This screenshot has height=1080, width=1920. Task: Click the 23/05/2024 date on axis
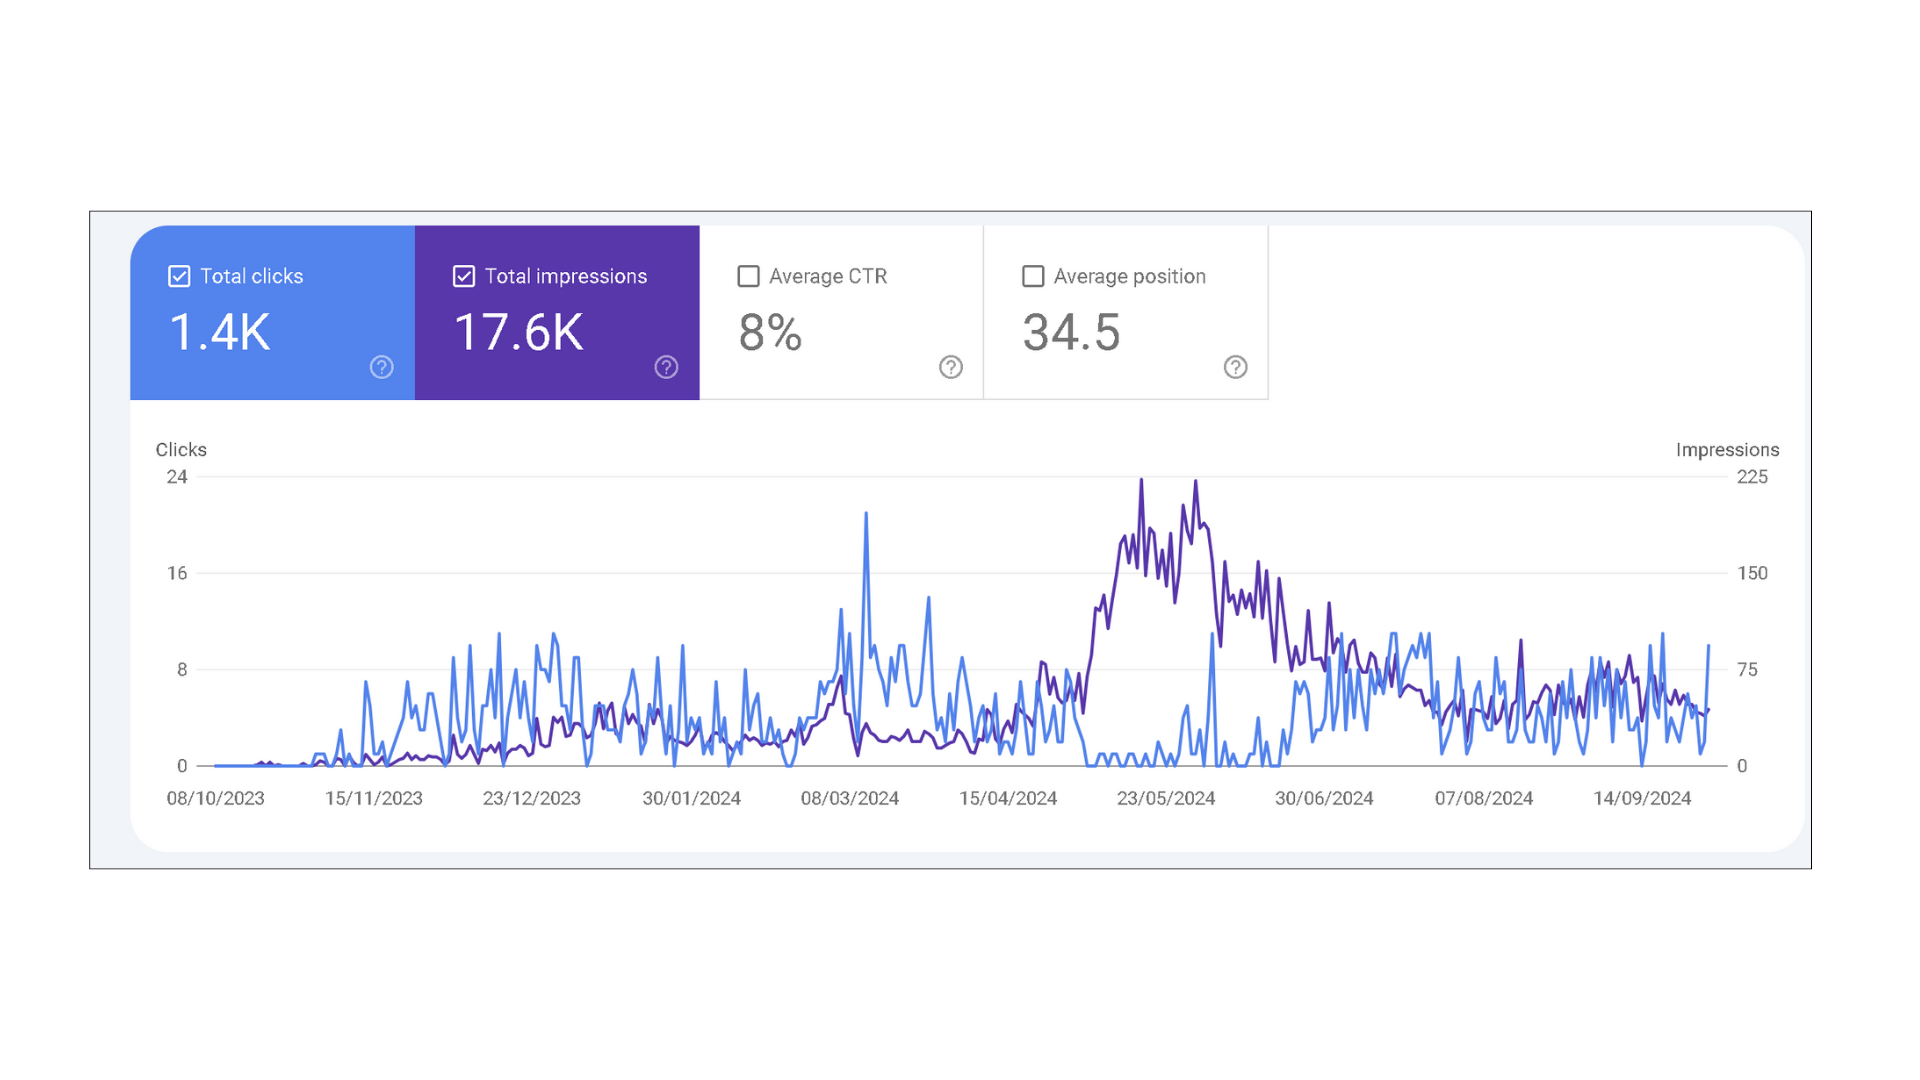click(1166, 798)
